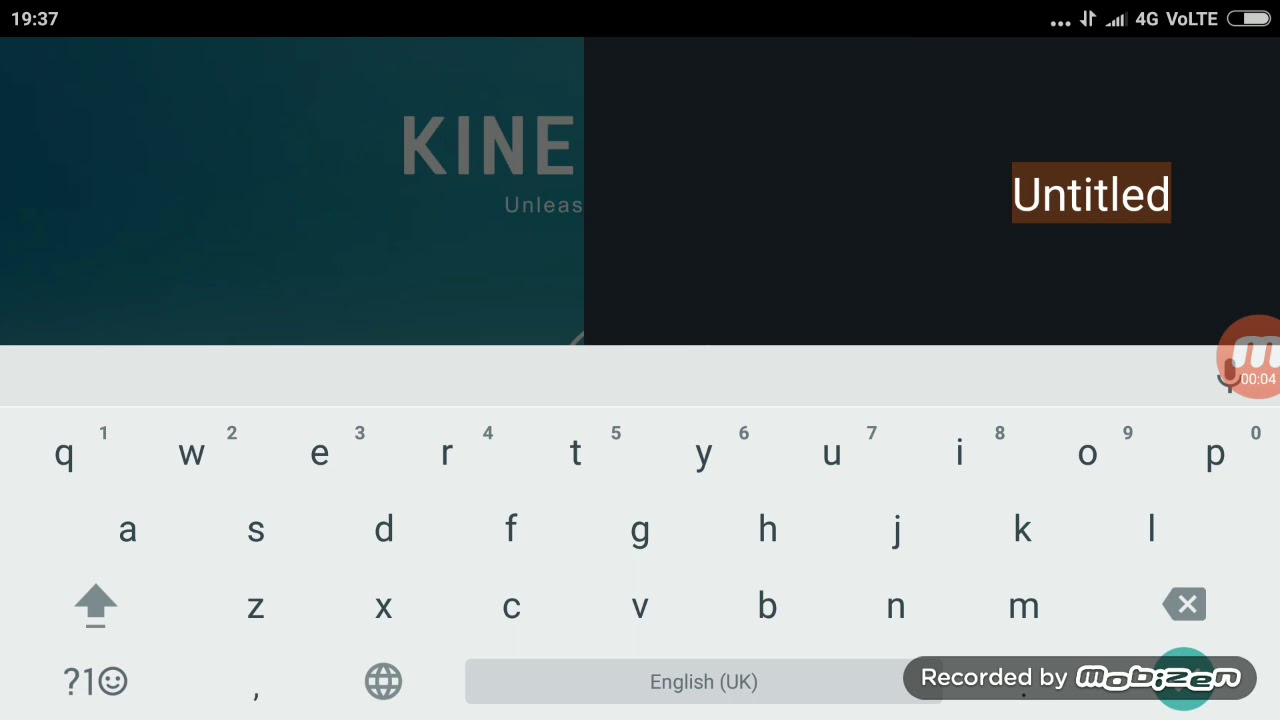Tap the i key on keyboard
This screenshot has height=720, width=1280.
(x=960, y=453)
